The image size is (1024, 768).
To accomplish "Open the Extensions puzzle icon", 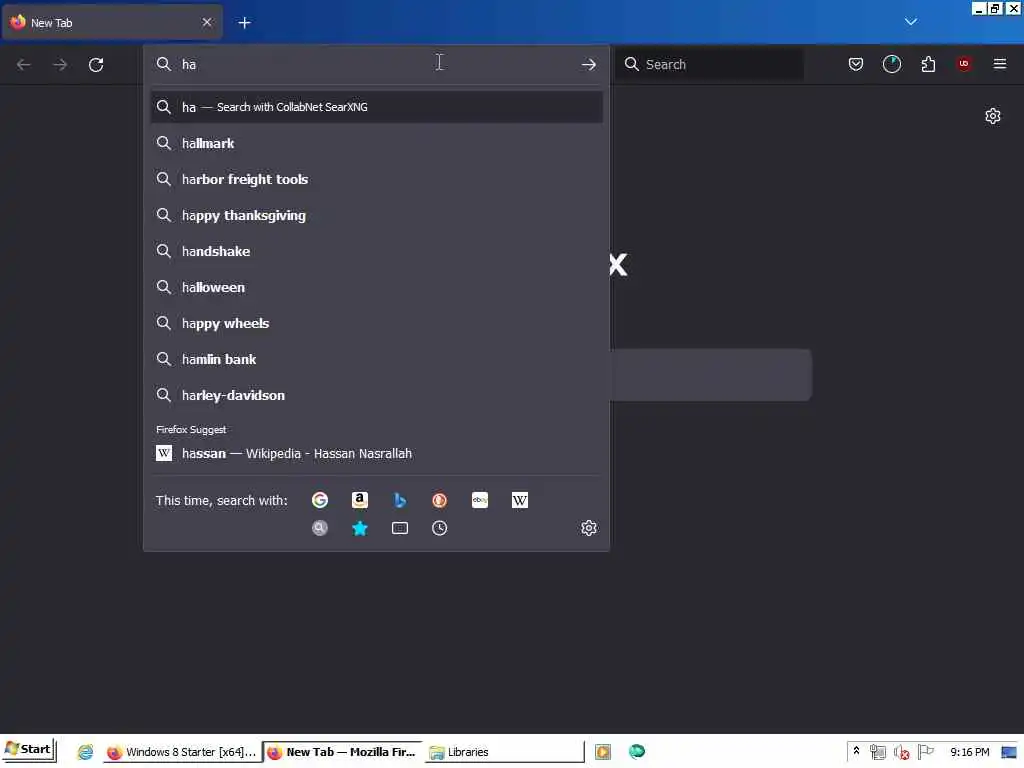I will (928, 64).
